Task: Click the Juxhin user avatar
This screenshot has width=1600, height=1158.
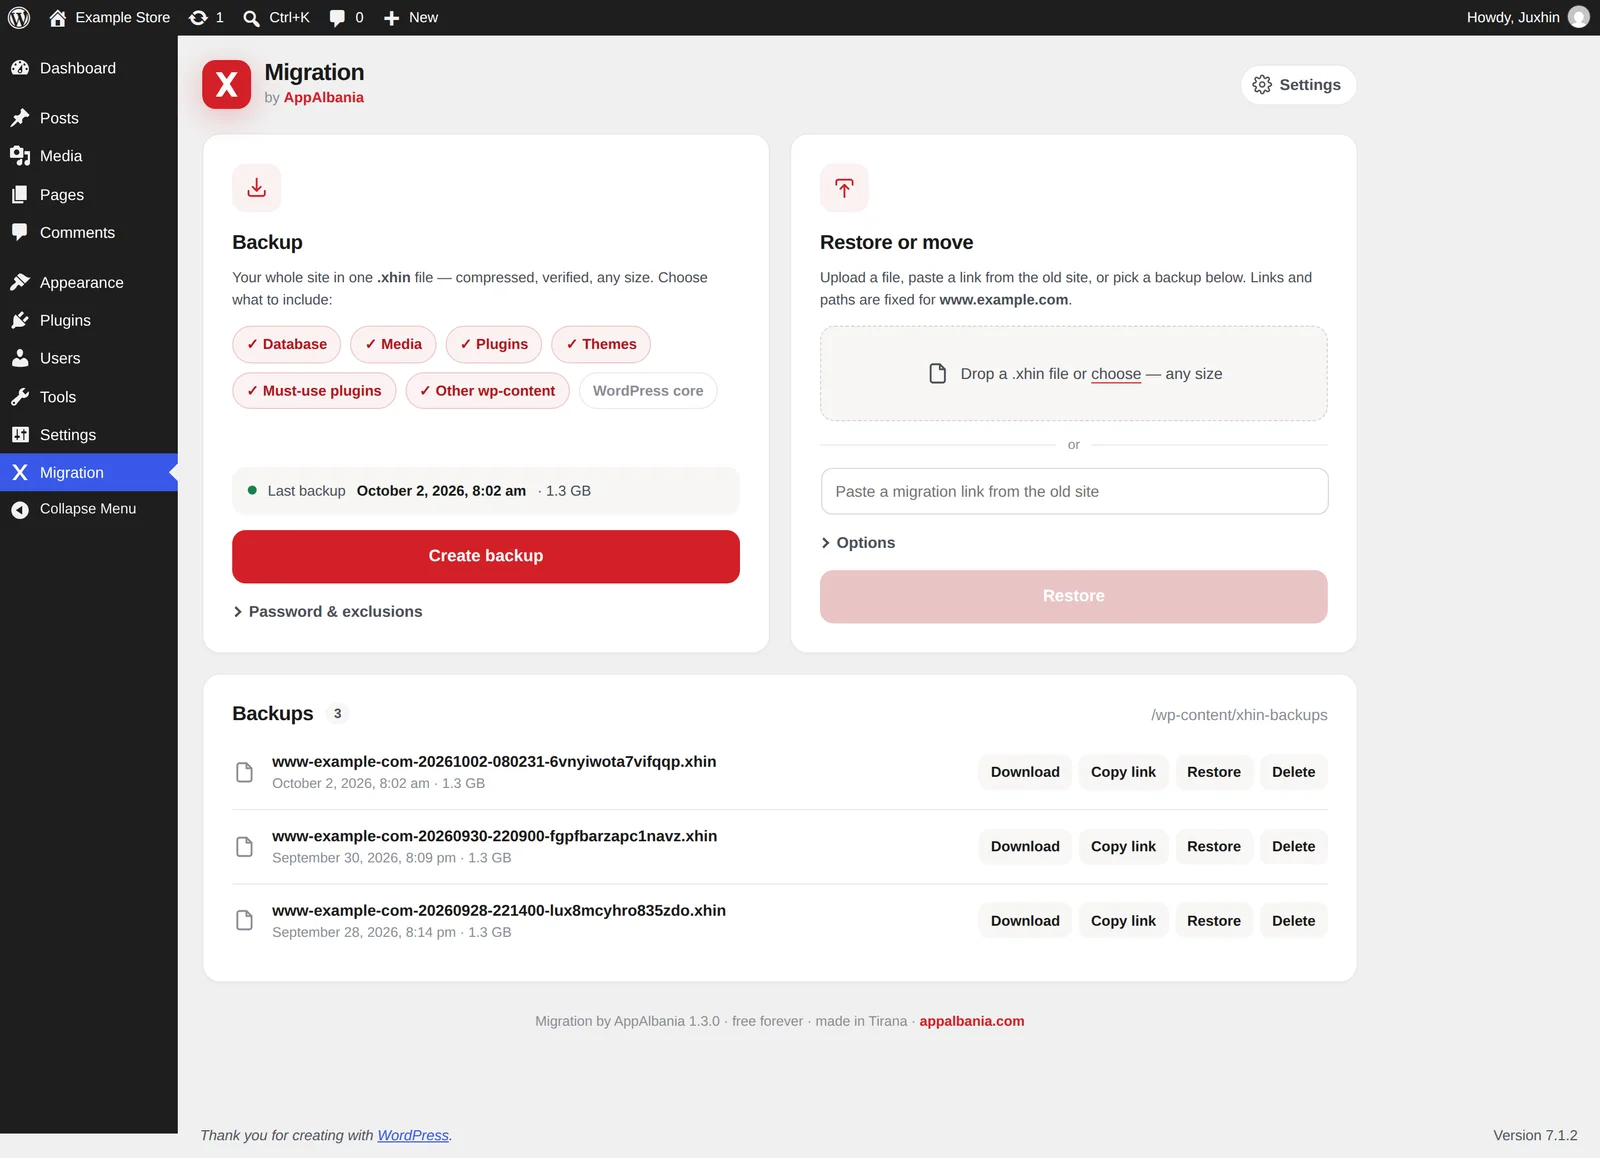Action: (1579, 17)
